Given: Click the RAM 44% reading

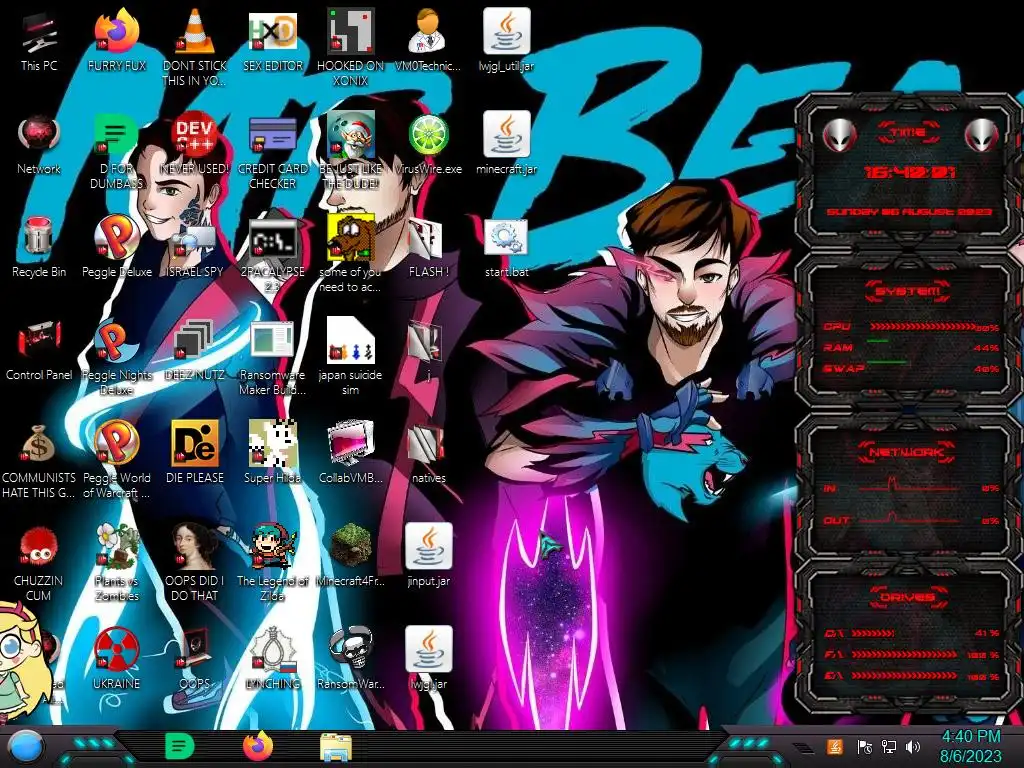Looking at the screenshot, I should coord(986,348).
